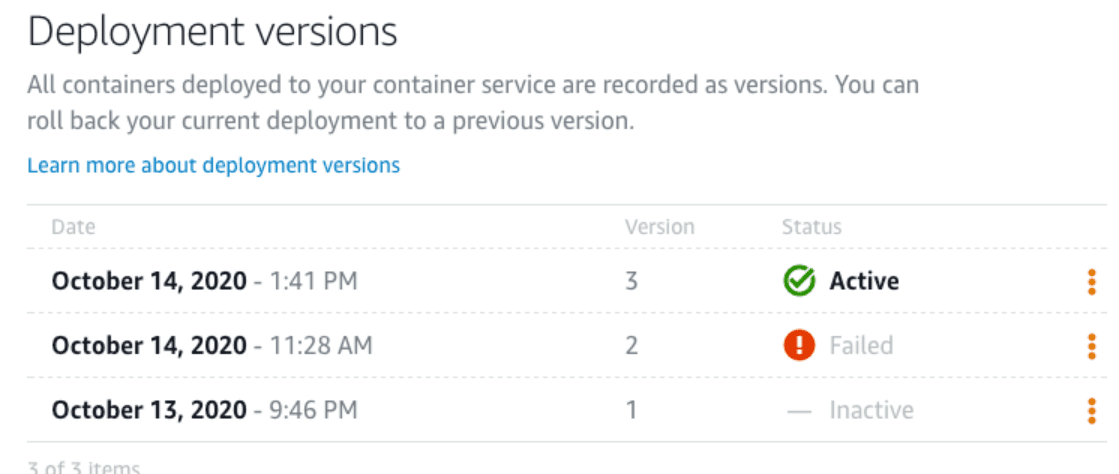Click the green Active checkmark icon
This screenshot has height=474, width=1119.
click(x=799, y=282)
